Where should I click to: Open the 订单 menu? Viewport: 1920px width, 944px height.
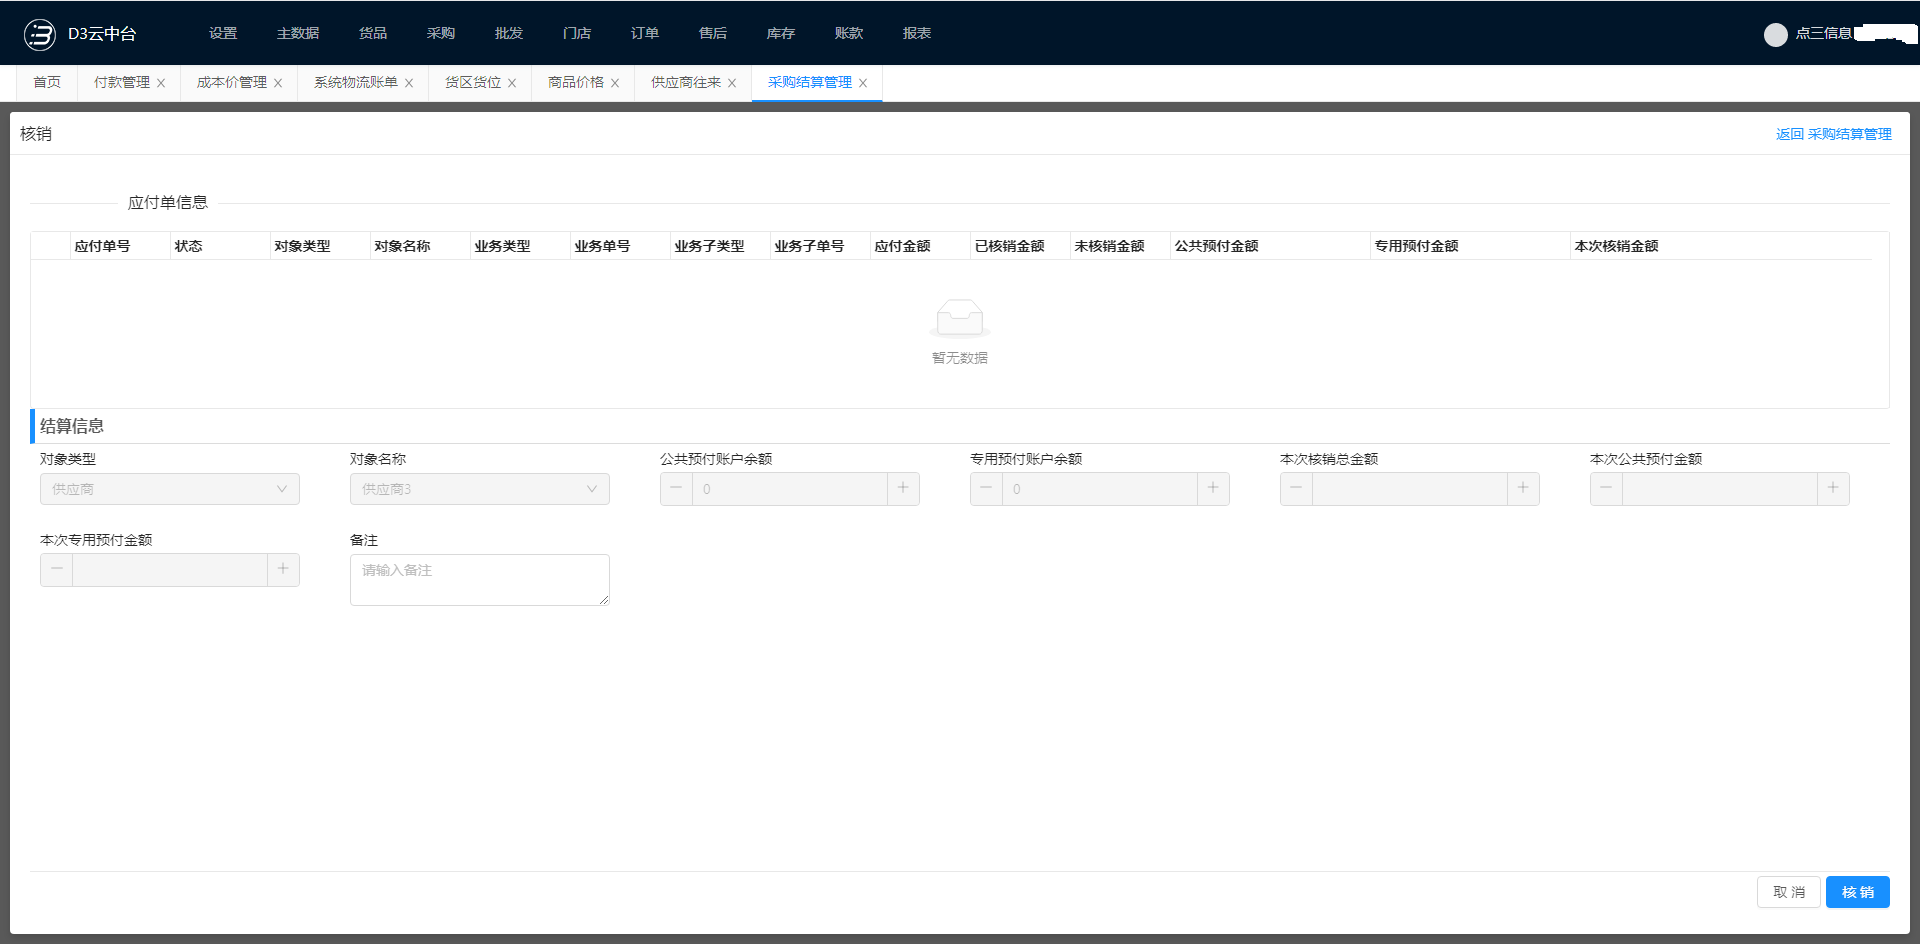coord(645,33)
